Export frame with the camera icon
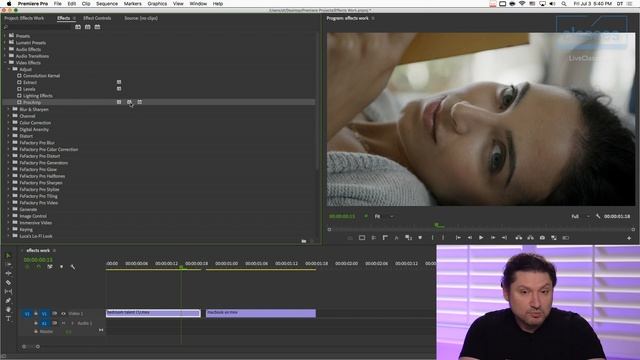Image resolution: width=640 pixels, height=360 pixels. pos(542,238)
